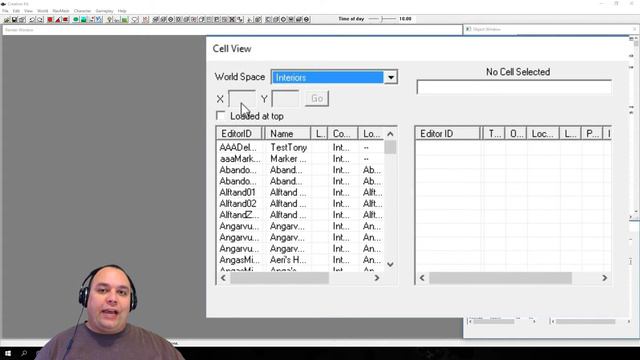
Task: Click the undo arrow toolbar icon
Action: [x=32, y=19]
